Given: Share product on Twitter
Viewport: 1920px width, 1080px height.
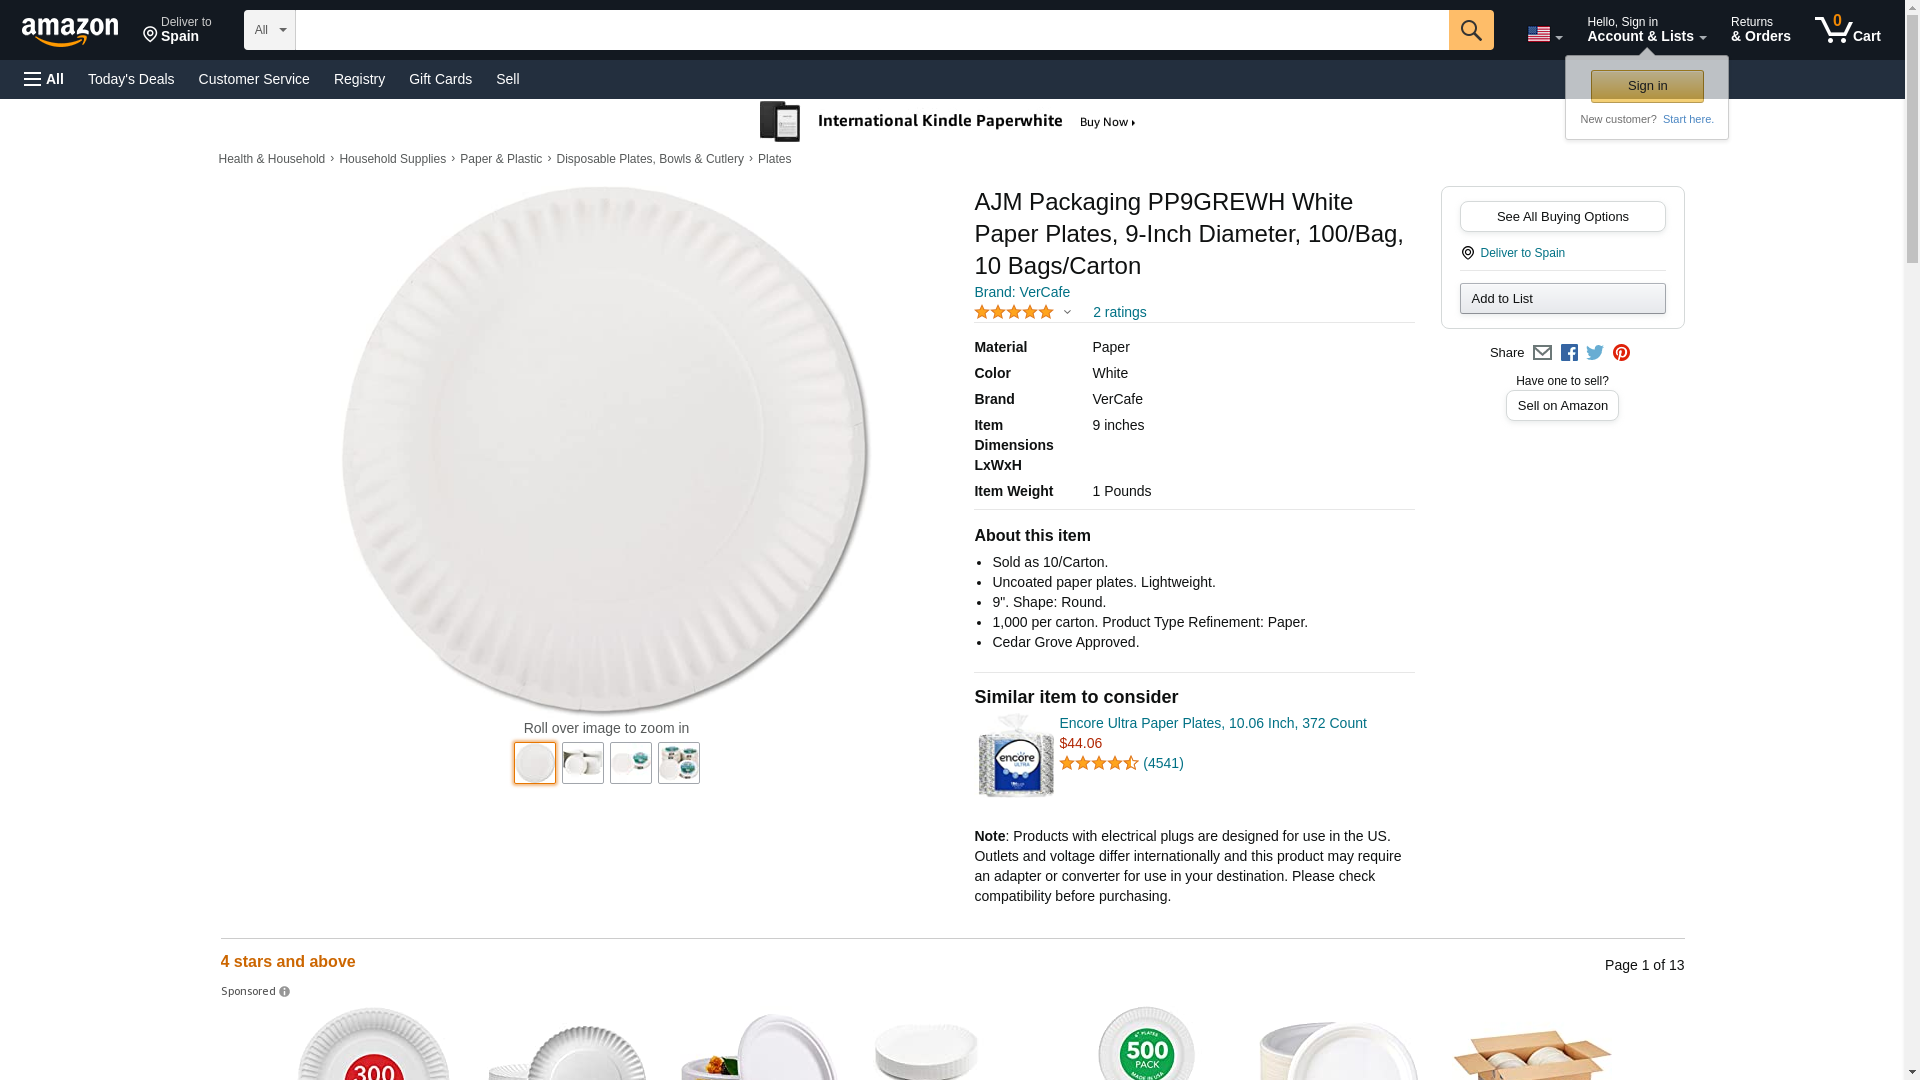Looking at the screenshot, I should [x=1595, y=353].
